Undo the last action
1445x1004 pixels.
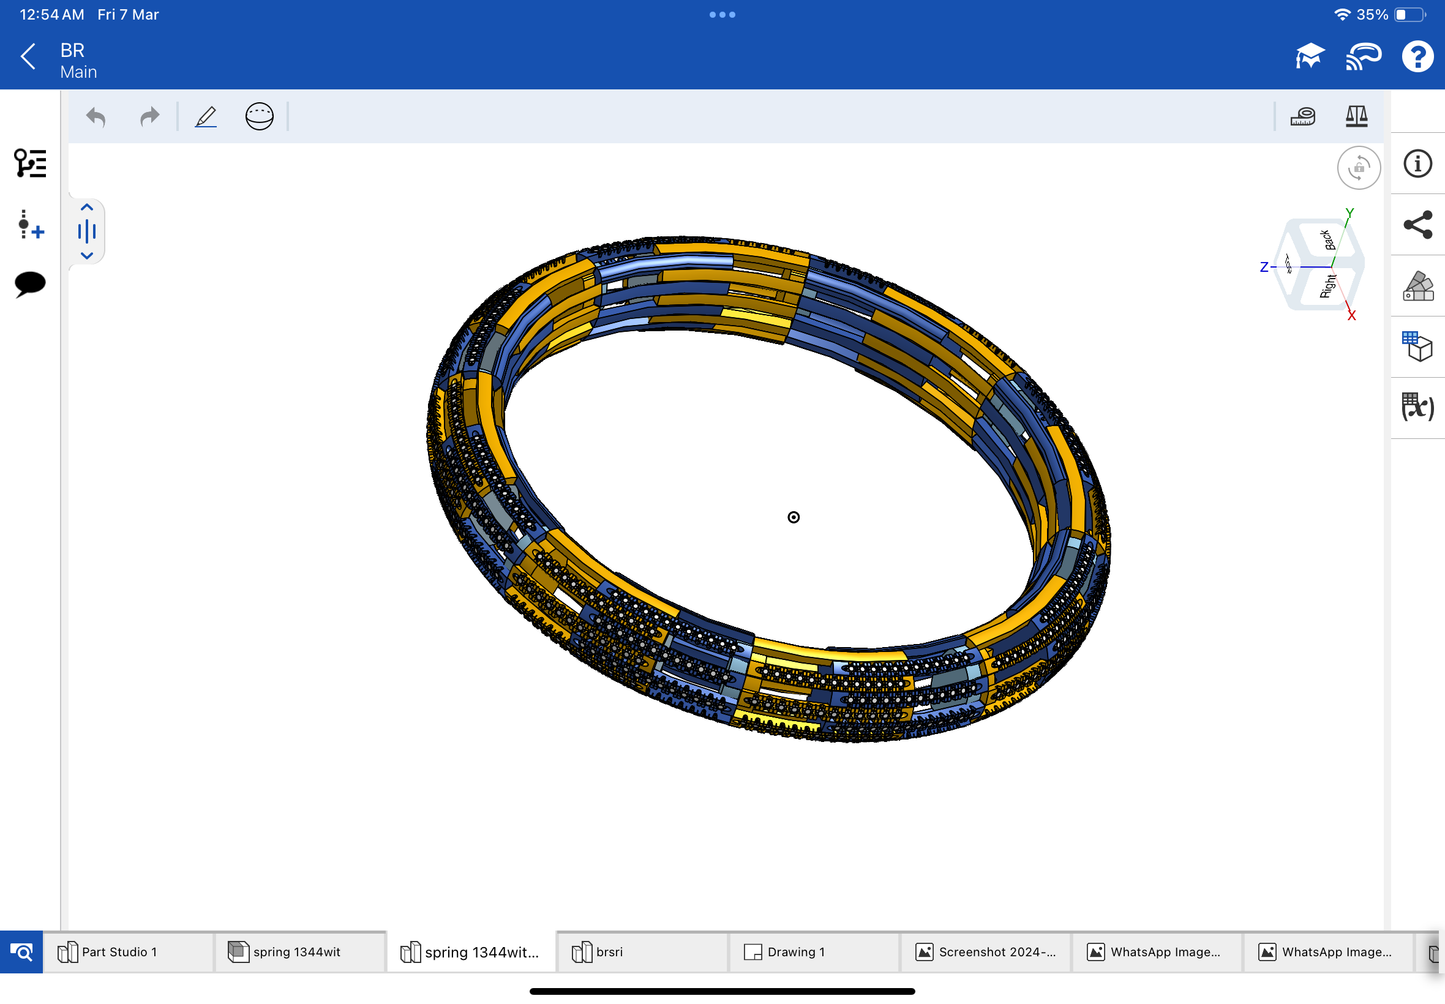coord(96,117)
